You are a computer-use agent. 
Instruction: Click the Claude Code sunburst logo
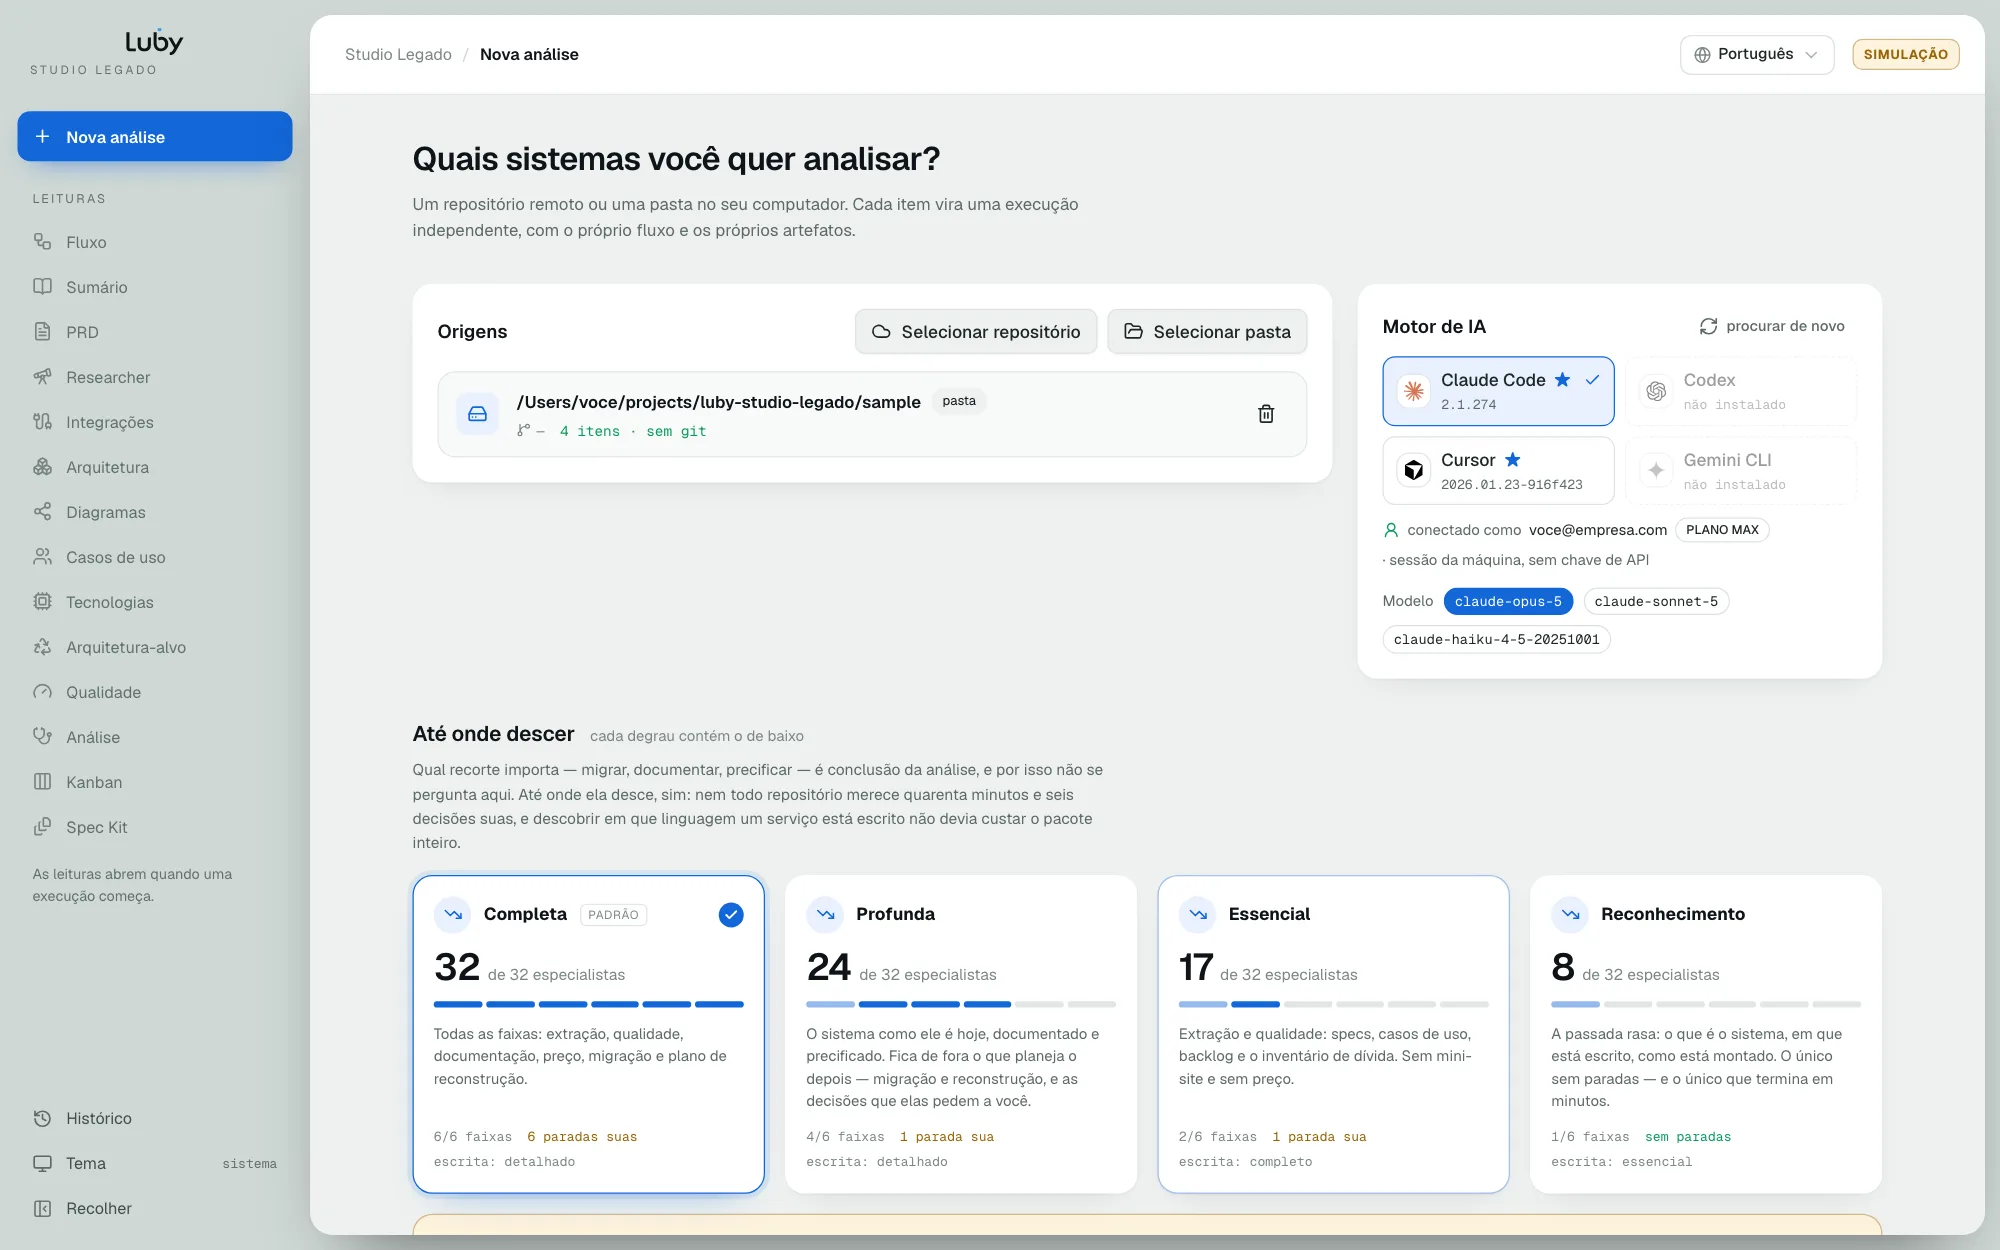click(1414, 391)
